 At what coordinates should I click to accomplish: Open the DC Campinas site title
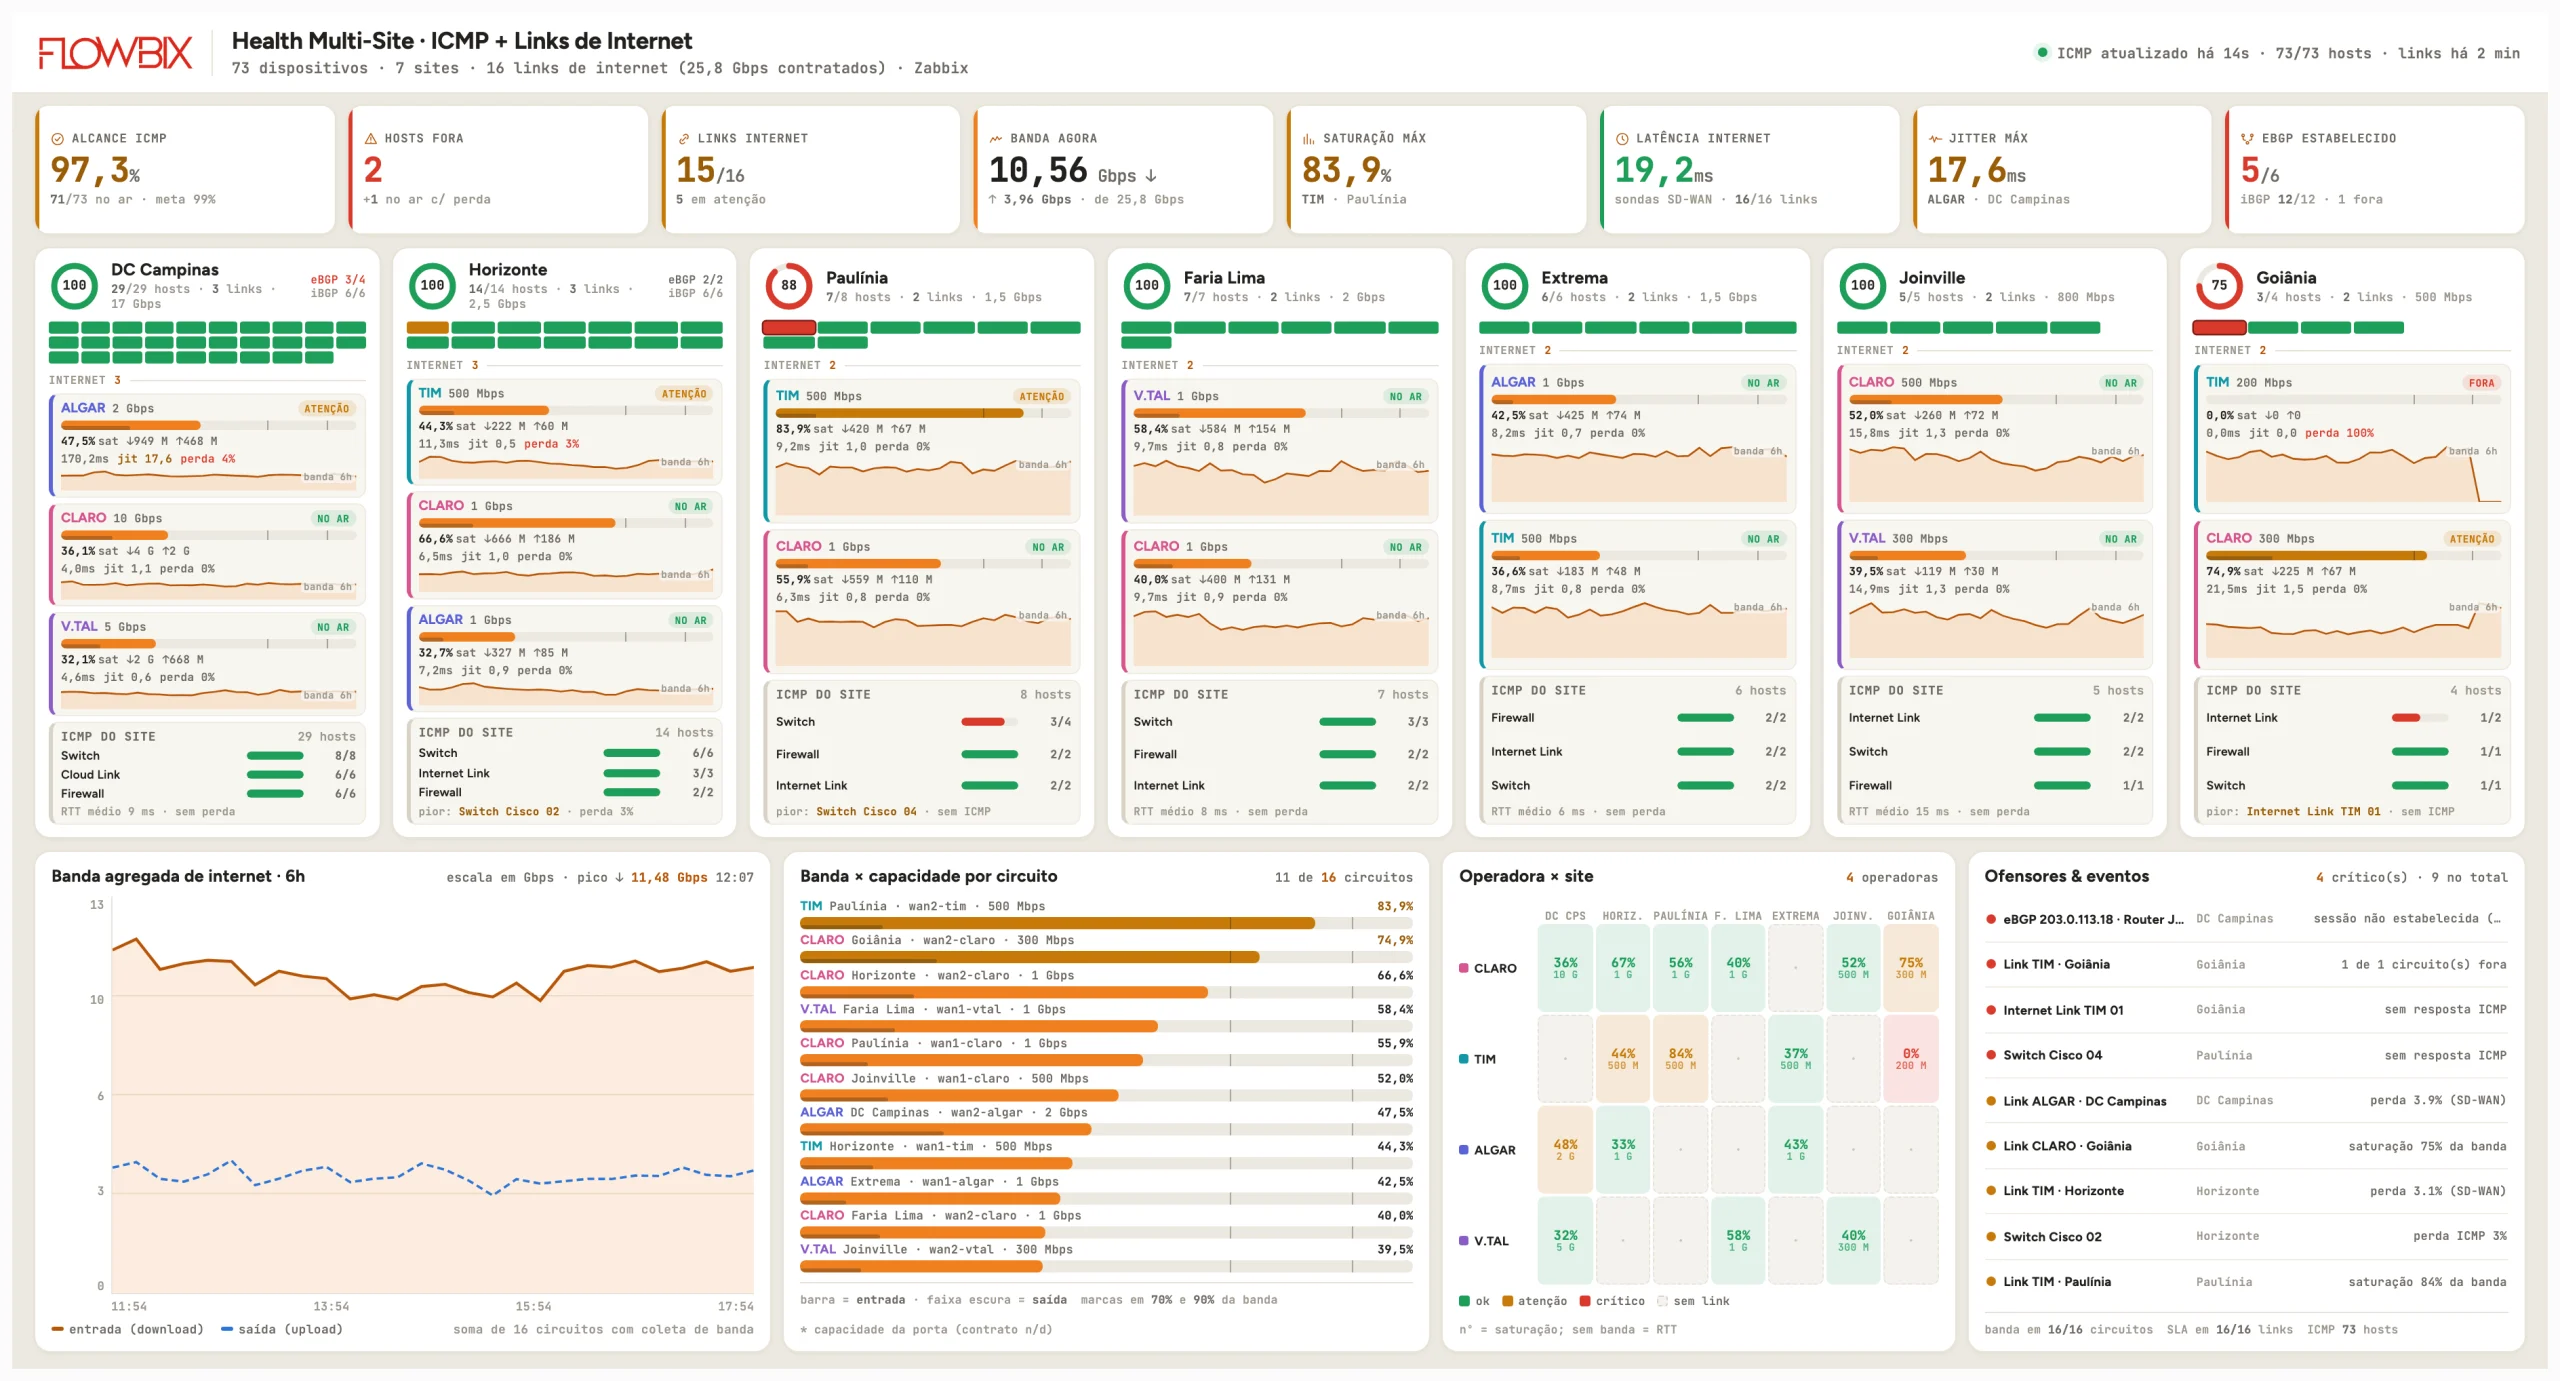[x=165, y=270]
